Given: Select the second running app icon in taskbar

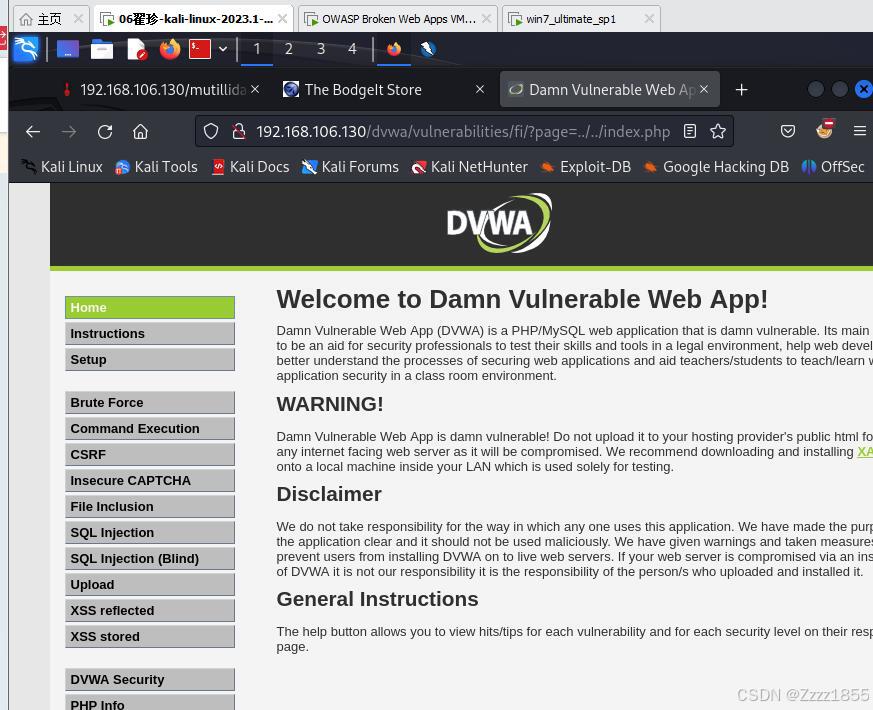Looking at the screenshot, I should (x=428, y=49).
